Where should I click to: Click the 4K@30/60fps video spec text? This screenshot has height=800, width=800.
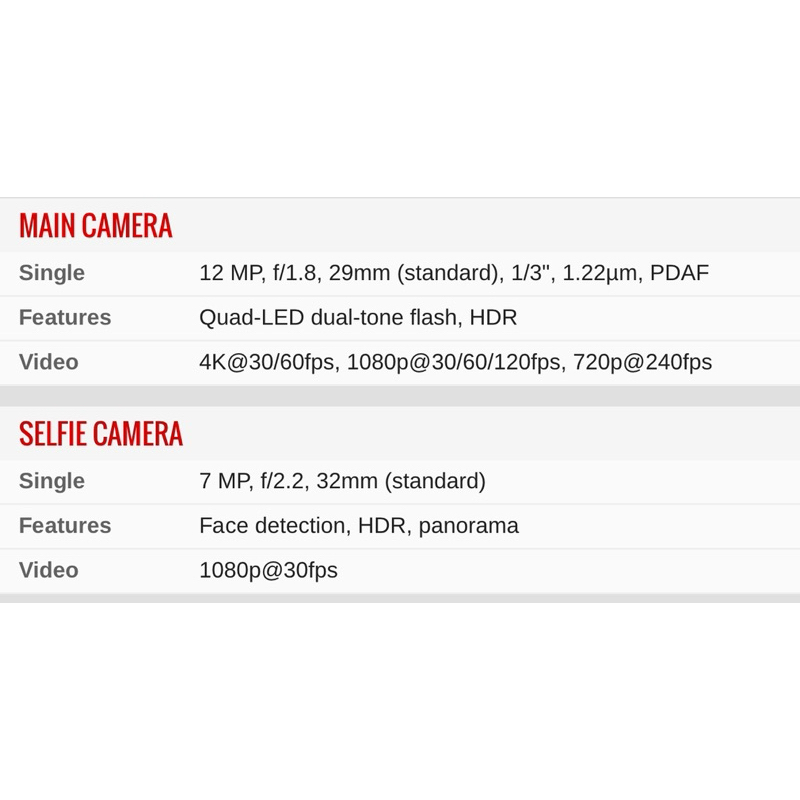[x=269, y=362]
